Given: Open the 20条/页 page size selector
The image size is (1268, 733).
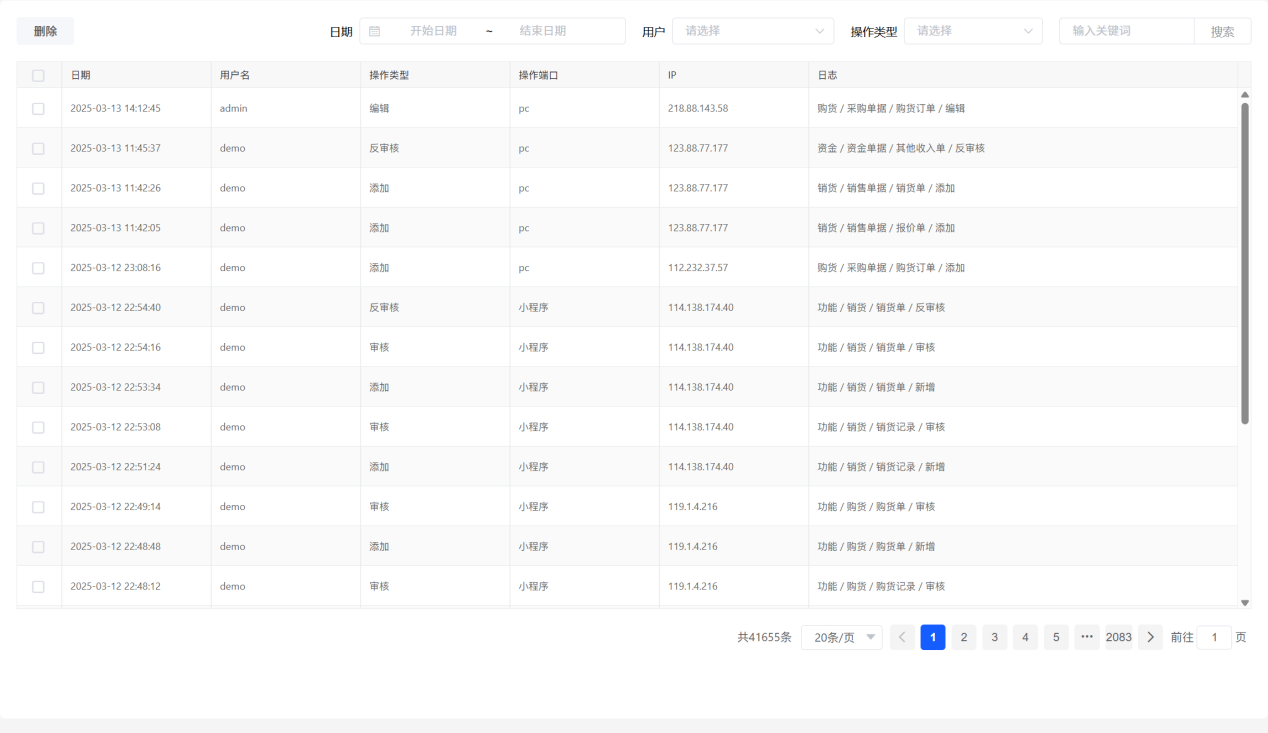Looking at the screenshot, I should [x=841, y=637].
